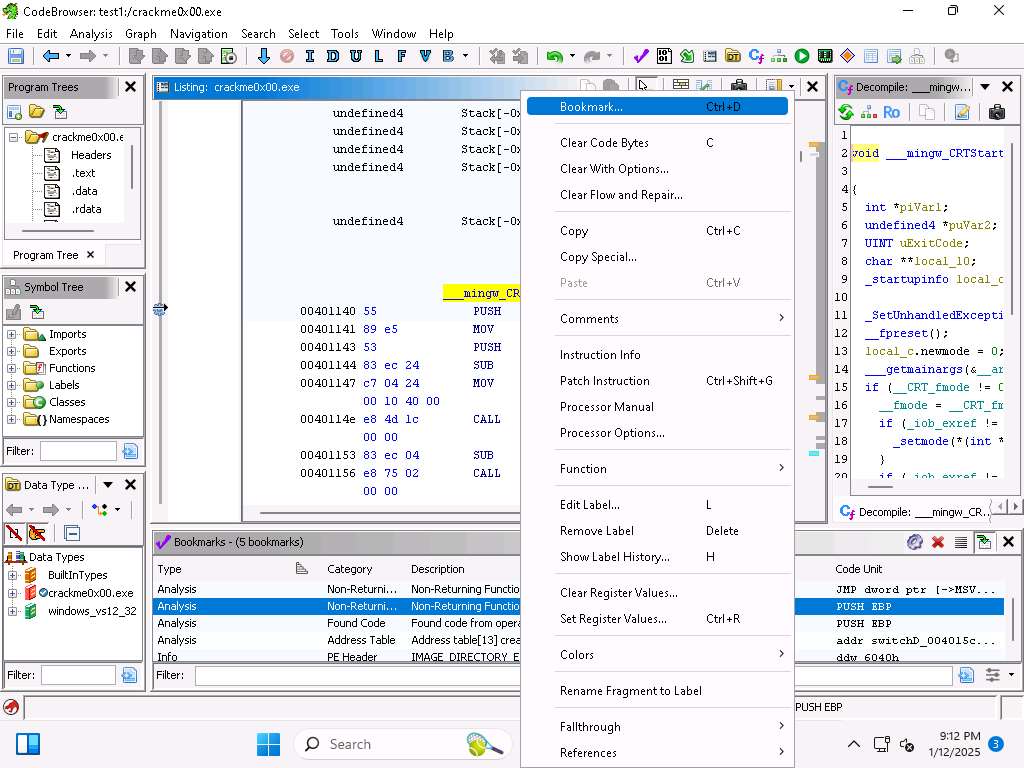Open the Analysis menu in menu bar
The height and width of the screenshot is (768, 1024).
[x=91, y=33]
